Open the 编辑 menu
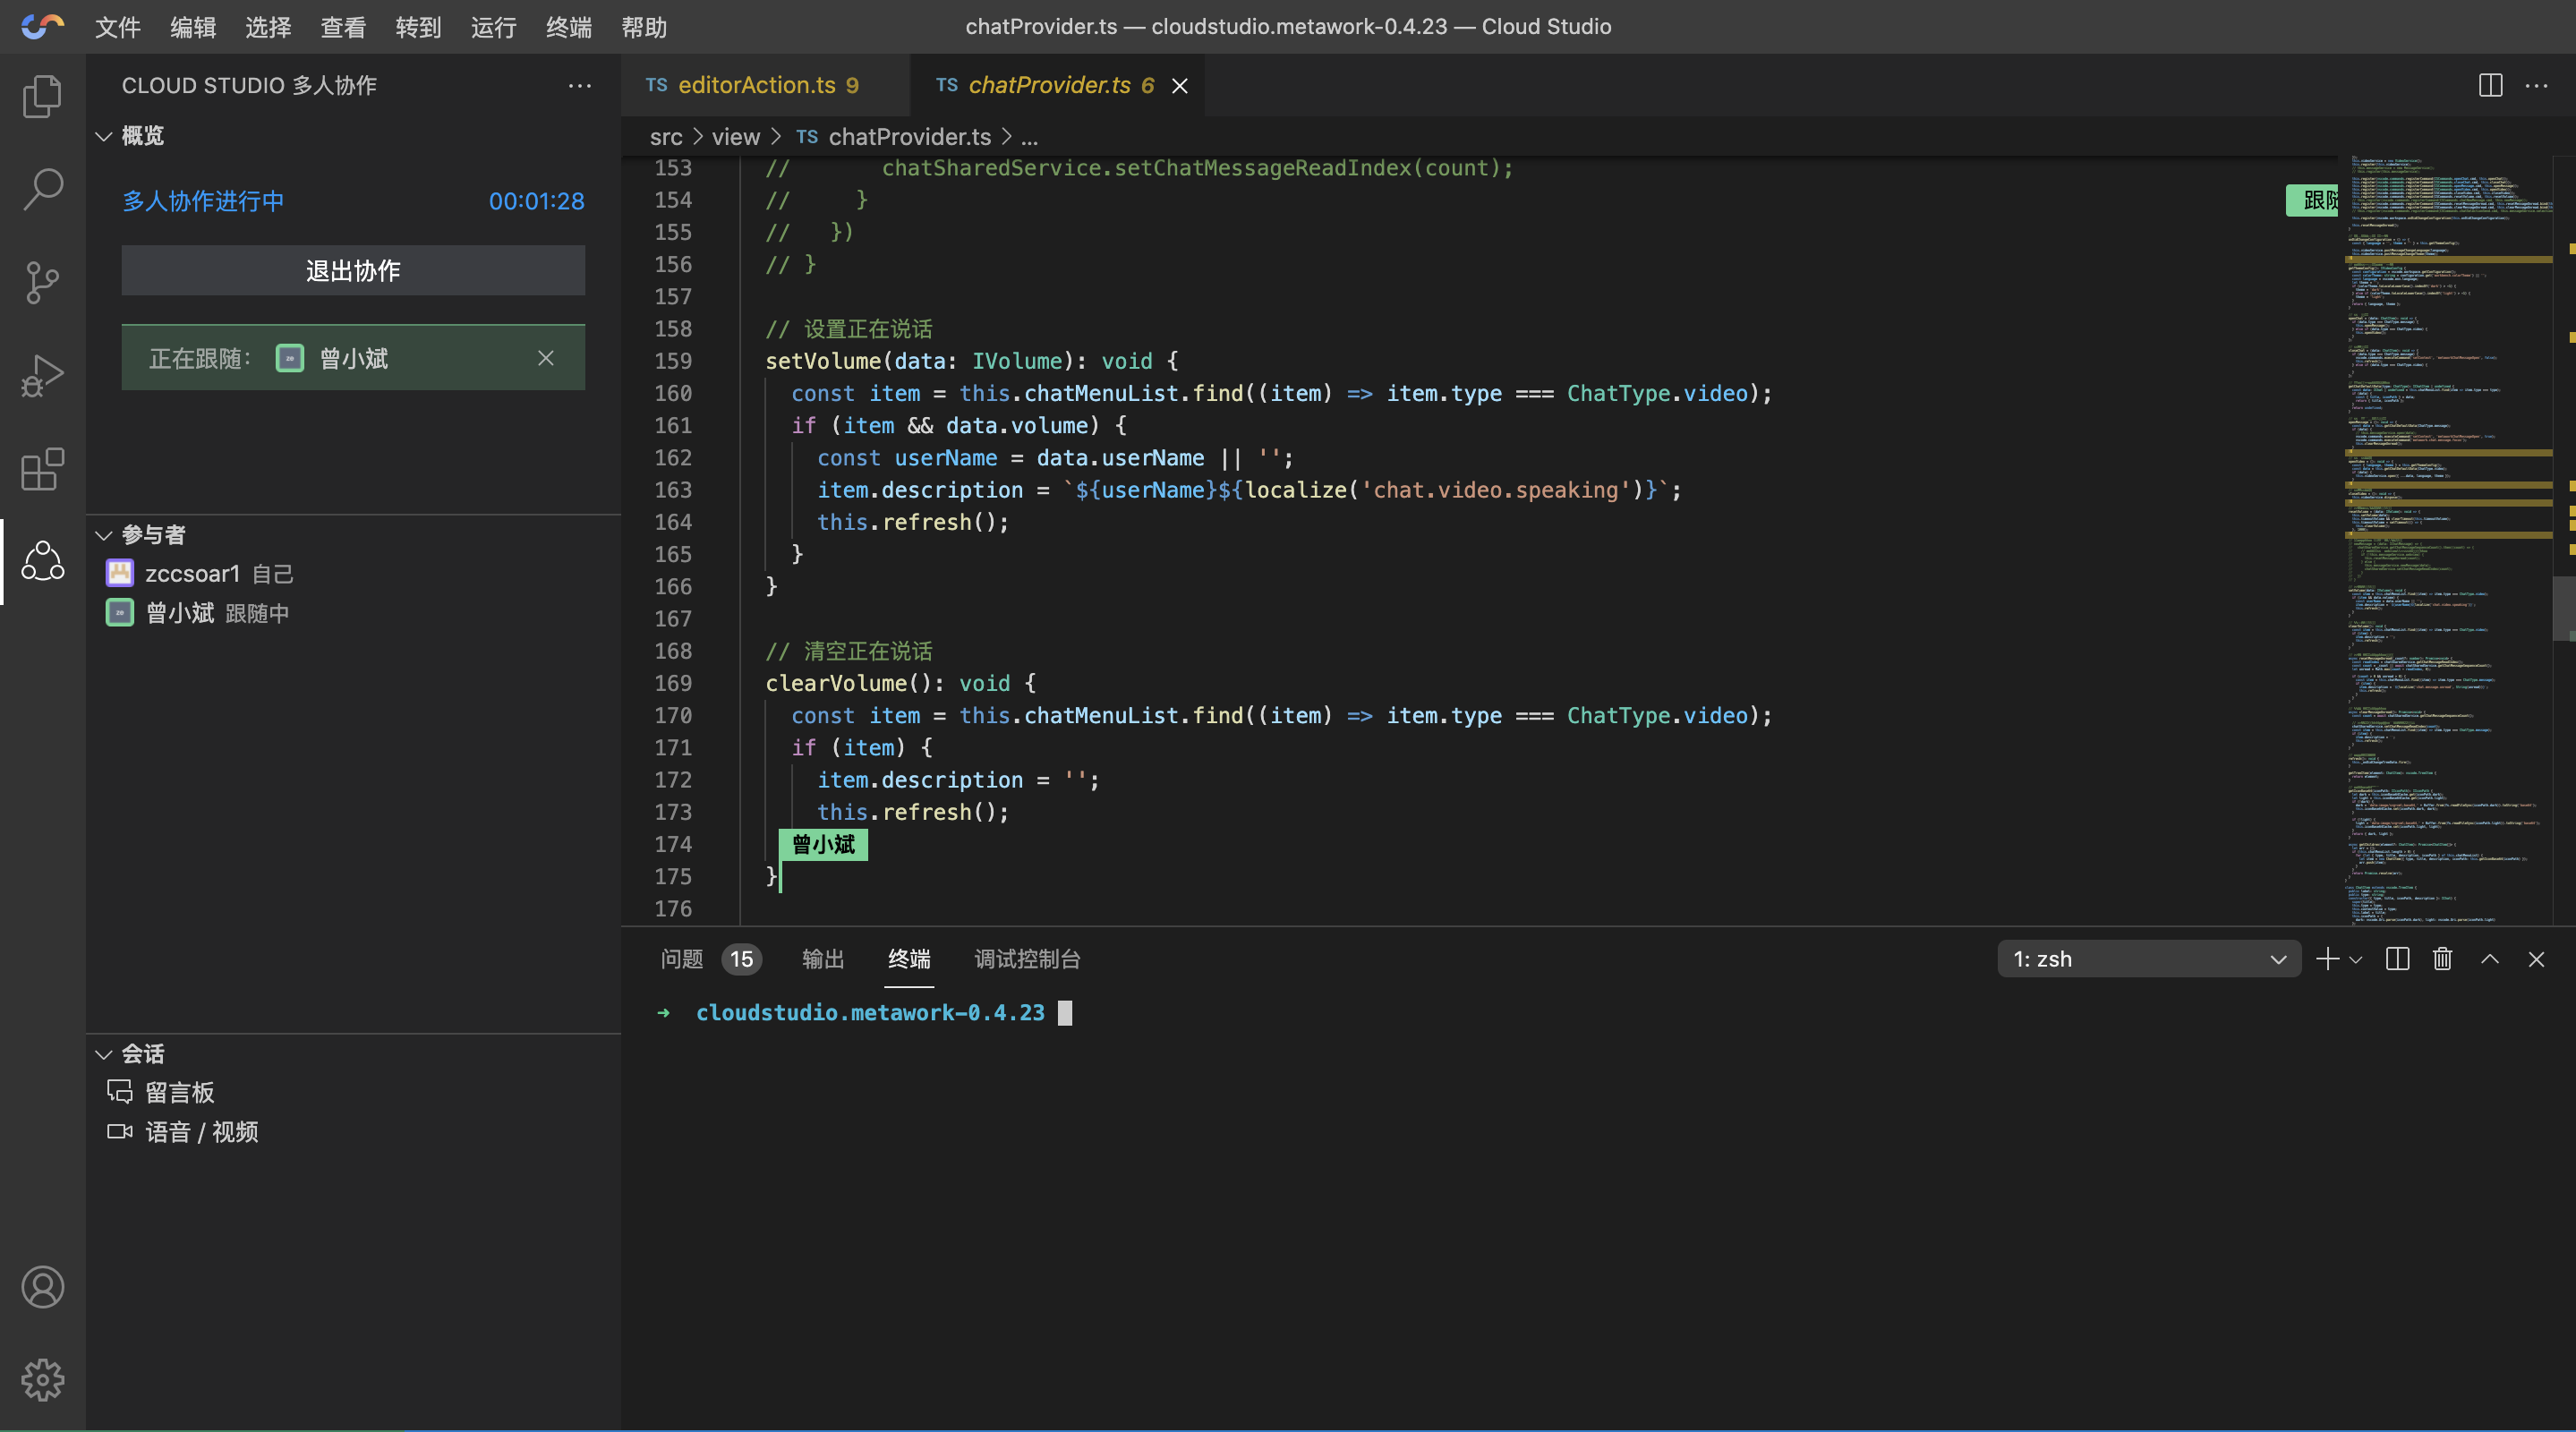Image resolution: width=2576 pixels, height=1432 pixels. [193, 27]
